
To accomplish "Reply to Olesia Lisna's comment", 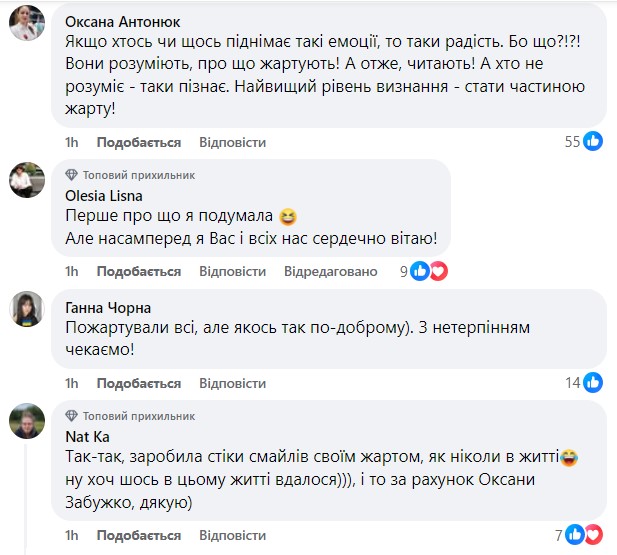I will (232, 272).
